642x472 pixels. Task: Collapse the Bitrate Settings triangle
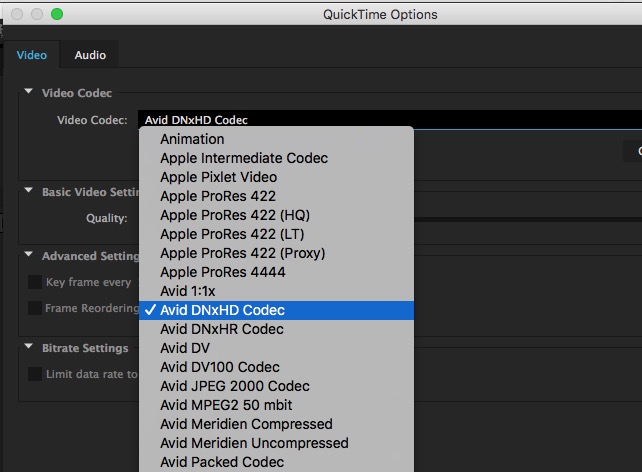(x=28, y=346)
